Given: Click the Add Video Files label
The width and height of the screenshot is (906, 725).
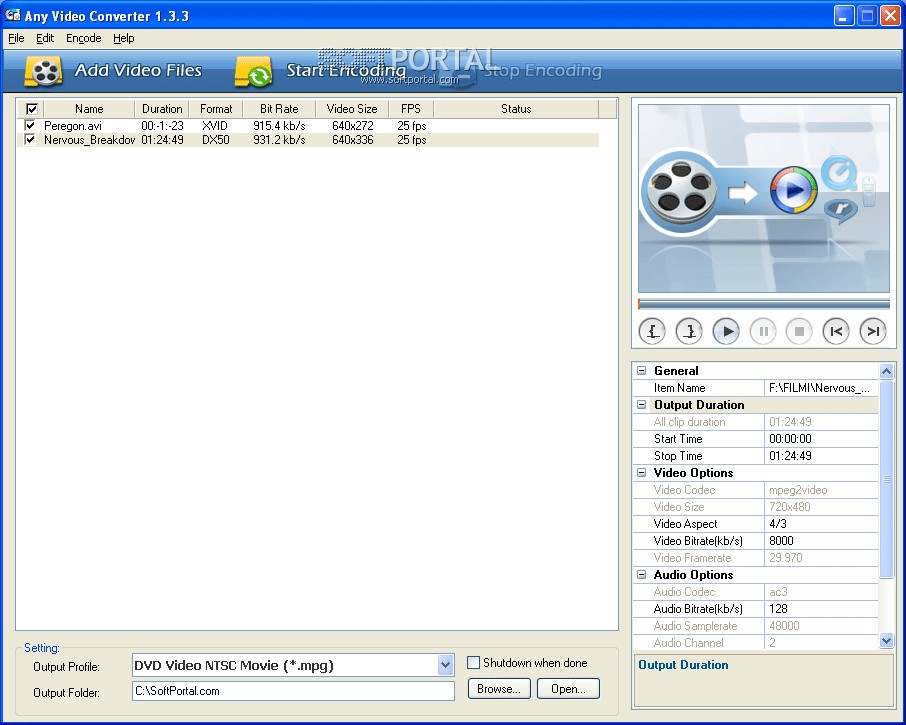Looking at the screenshot, I should point(138,70).
